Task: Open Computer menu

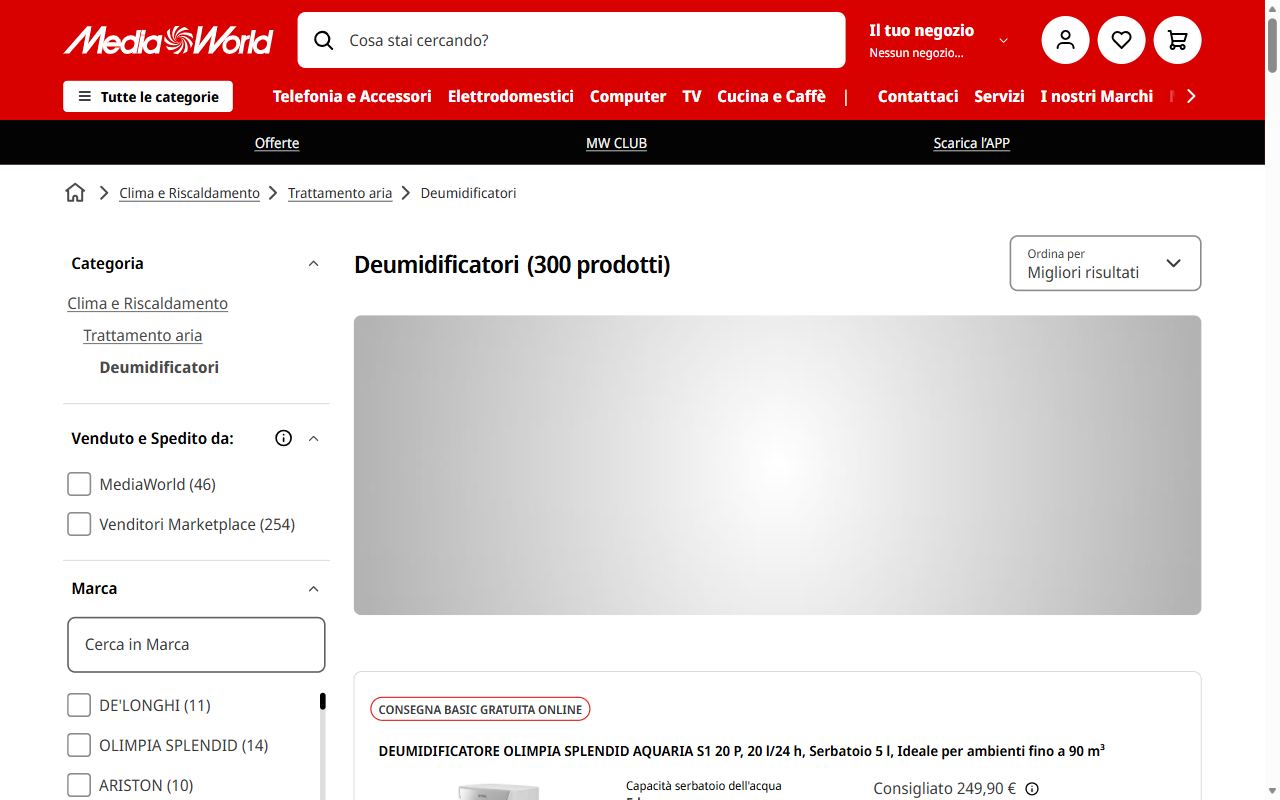Action: (628, 96)
